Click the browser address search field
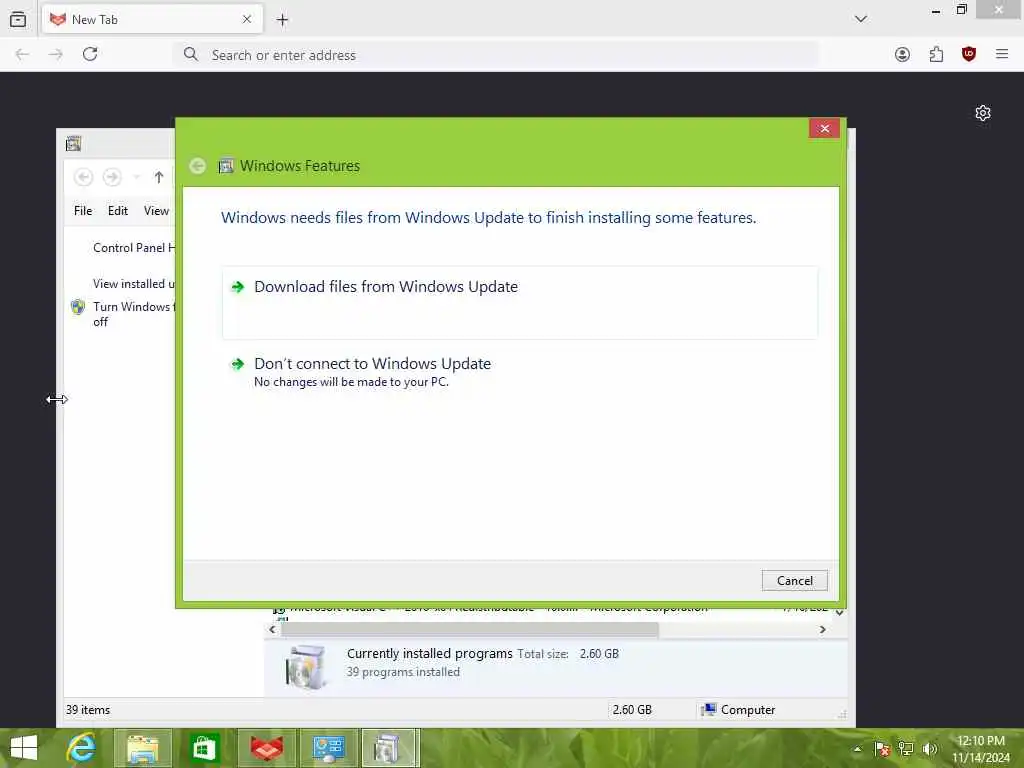This screenshot has width=1024, height=768. [x=496, y=55]
